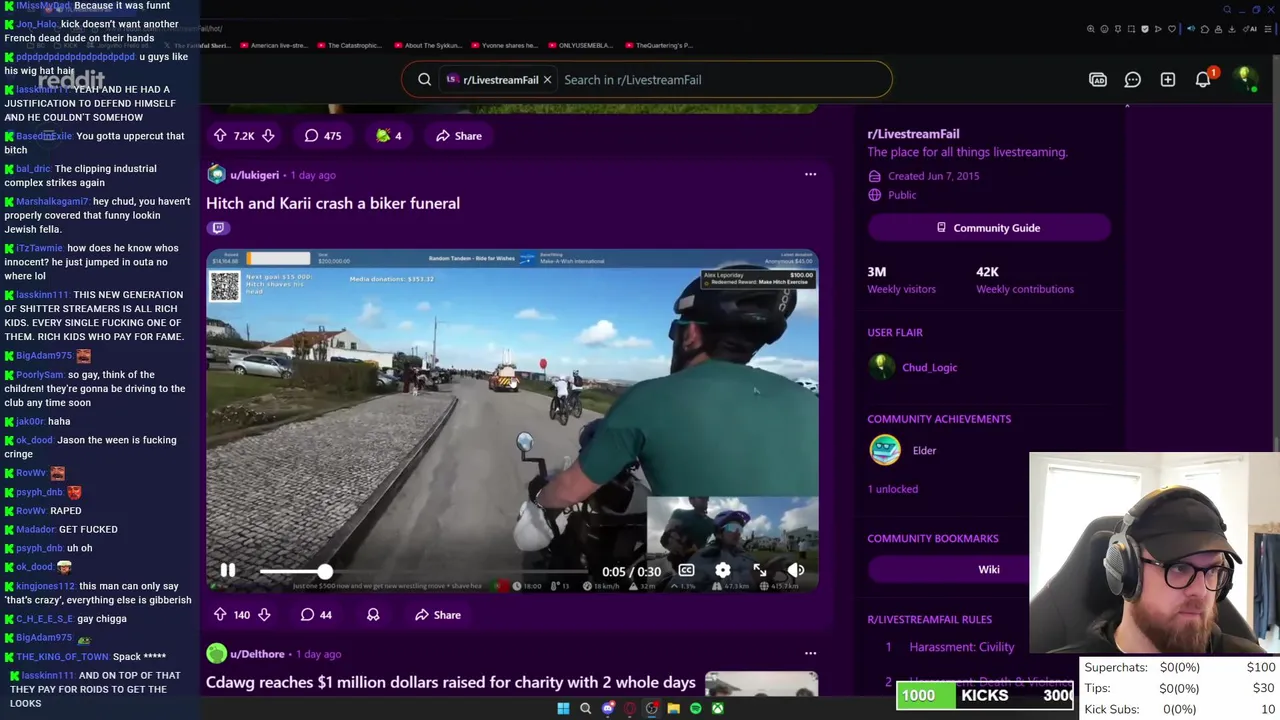Remove the r/LivestreamFail search filter chip
Screen dimensions: 1280x720
[547, 80]
